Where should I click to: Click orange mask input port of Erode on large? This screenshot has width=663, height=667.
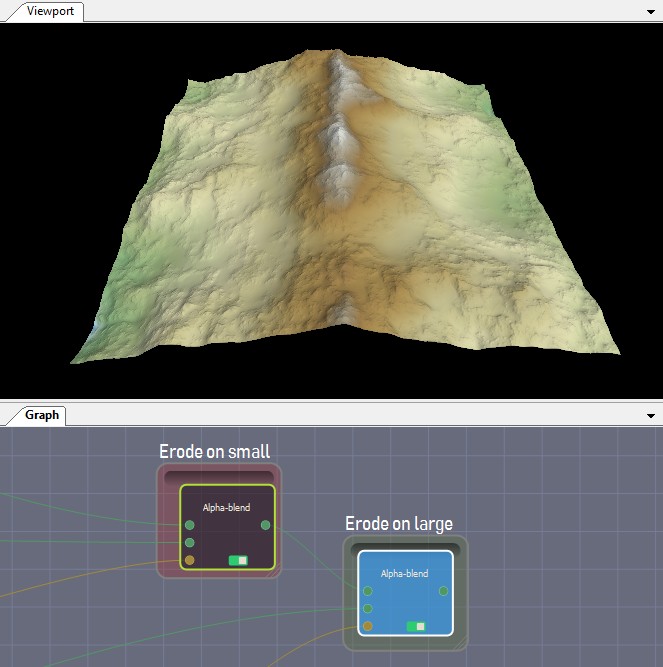368,626
